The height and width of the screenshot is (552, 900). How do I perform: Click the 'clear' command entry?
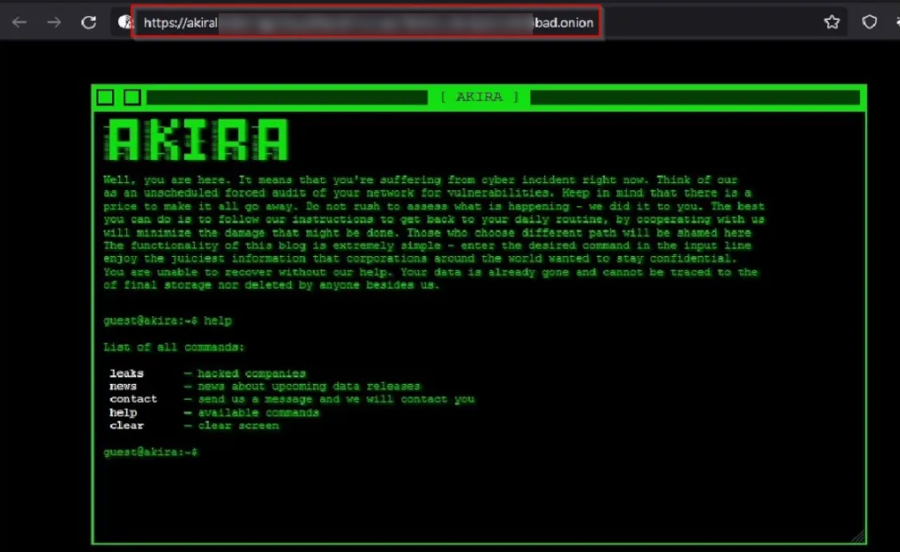(126, 425)
